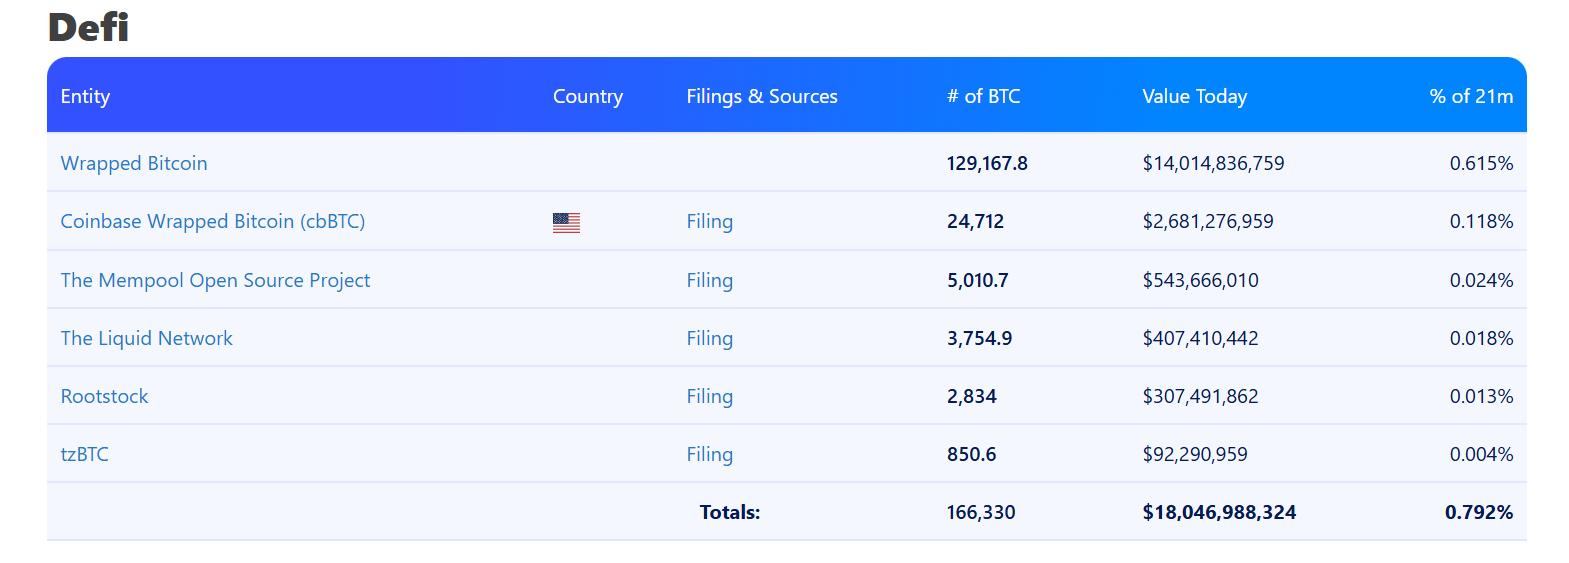Image resolution: width=1569 pixels, height=563 pixels.
Task: Sort by the Entity column header
Action: click(x=85, y=96)
